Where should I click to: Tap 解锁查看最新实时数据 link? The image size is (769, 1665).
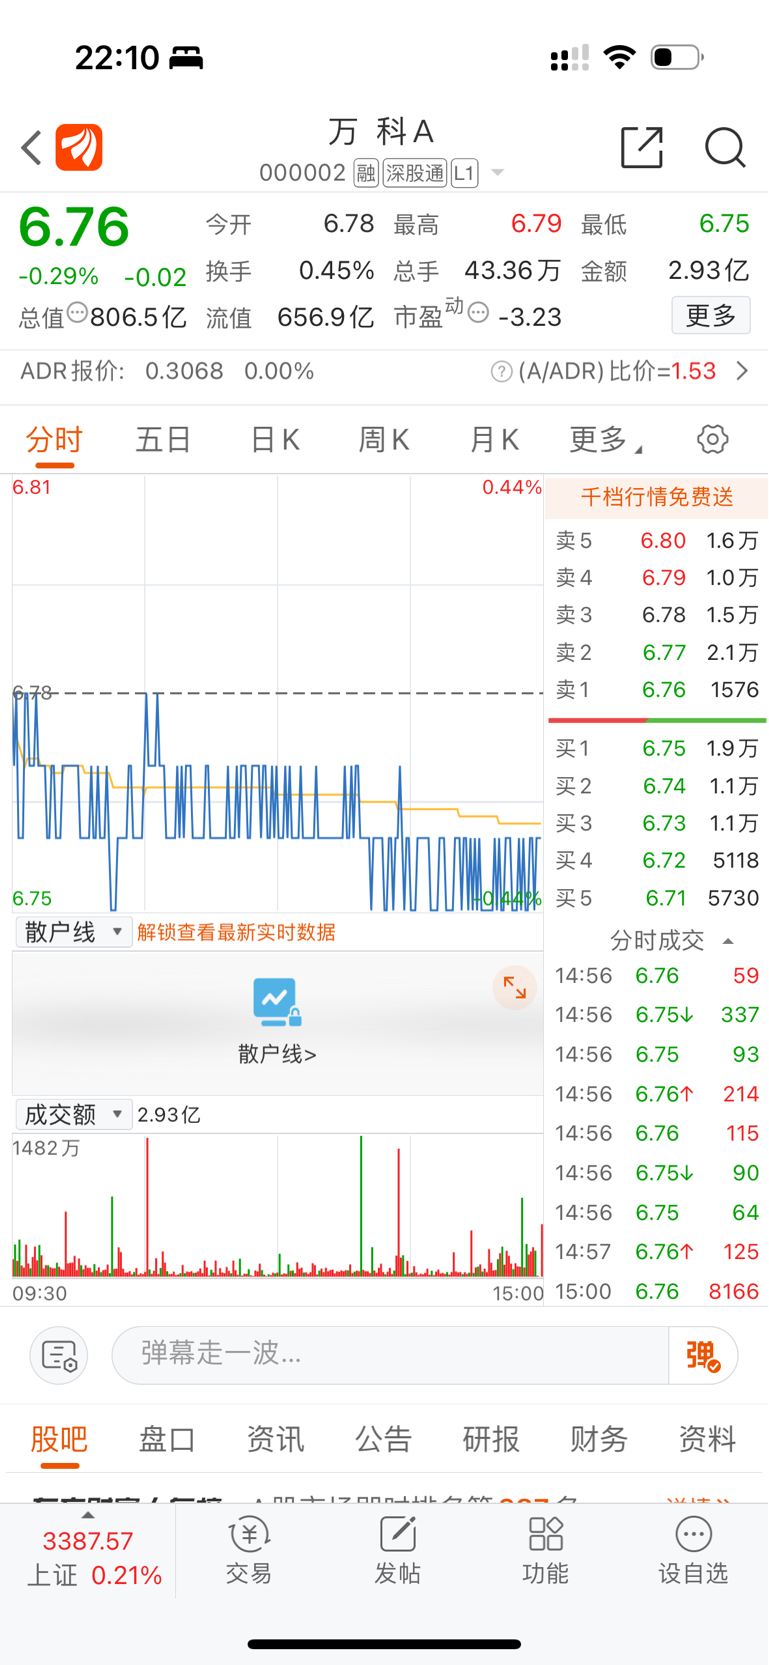[x=236, y=932]
